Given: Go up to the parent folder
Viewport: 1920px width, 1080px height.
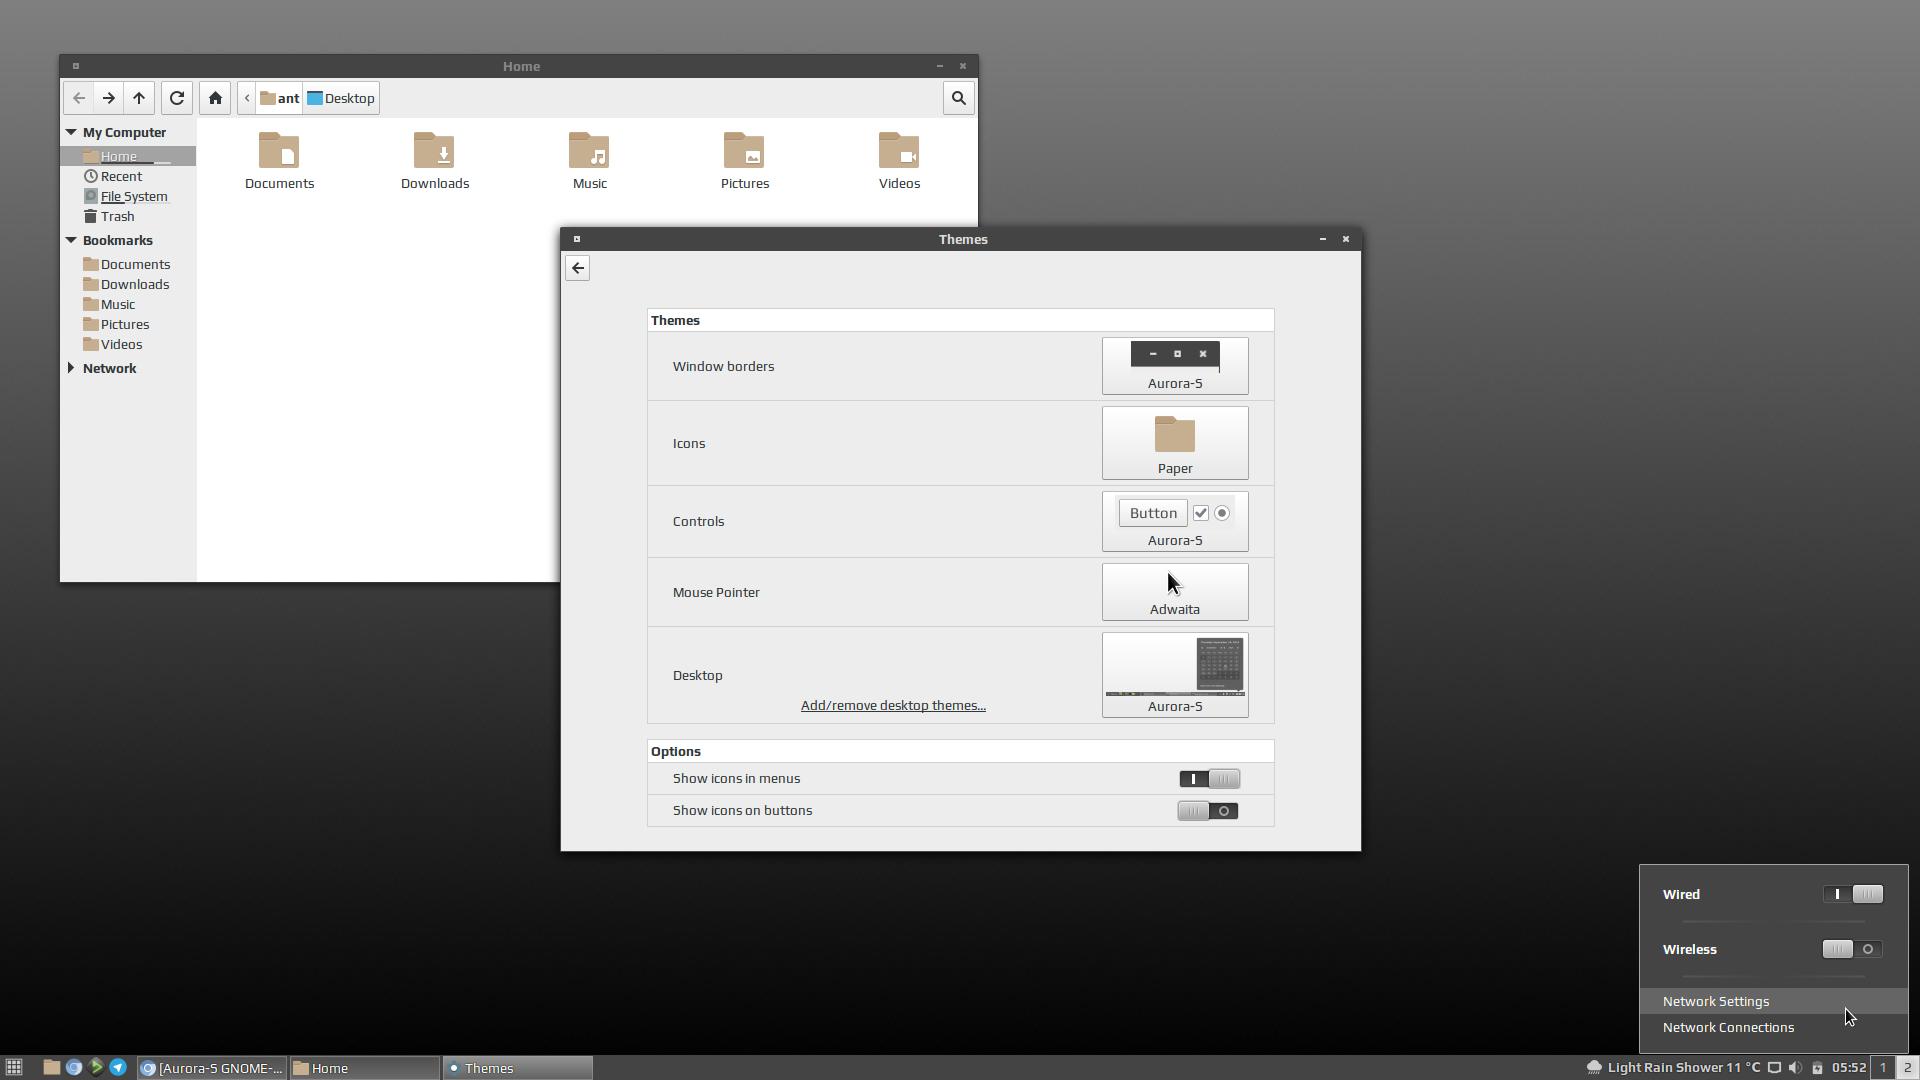Looking at the screenshot, I should 139,98.
